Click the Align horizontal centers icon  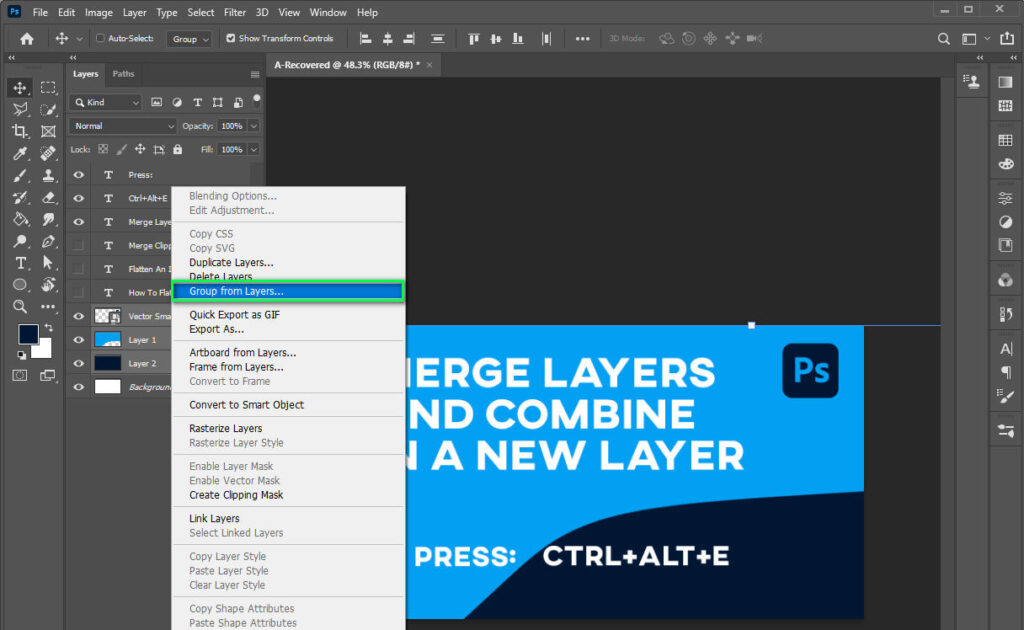pos(388,38)
